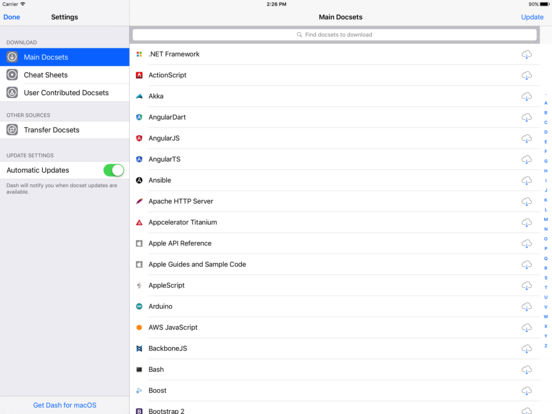Click the Transfer Docsets sidebar icon
The width and height of the screenshot is (552, 414).
tap(12, 130)
